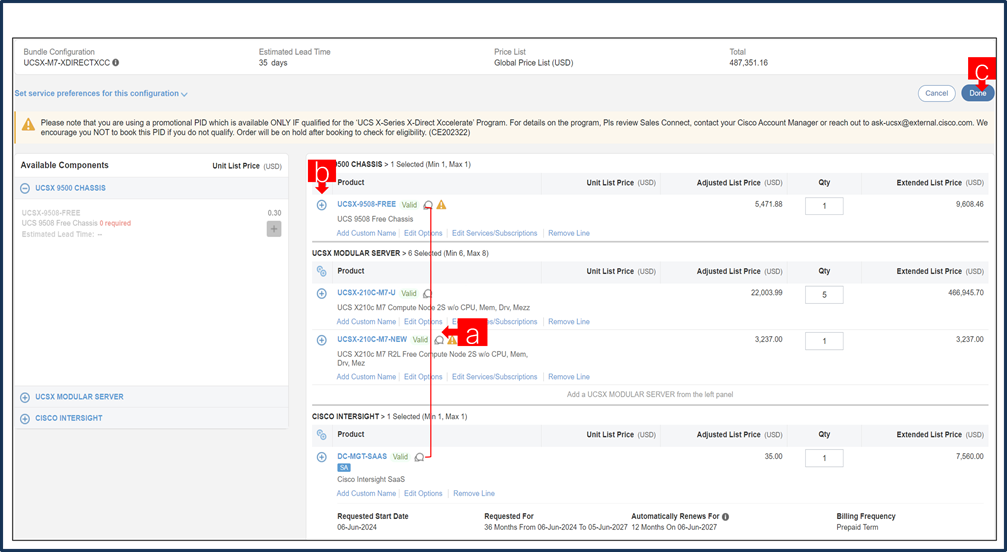The width and height of the screenshot is (1007, 552).
Task: Click the warning triangle in promotional PID banner
Action: tap(28, 125)
